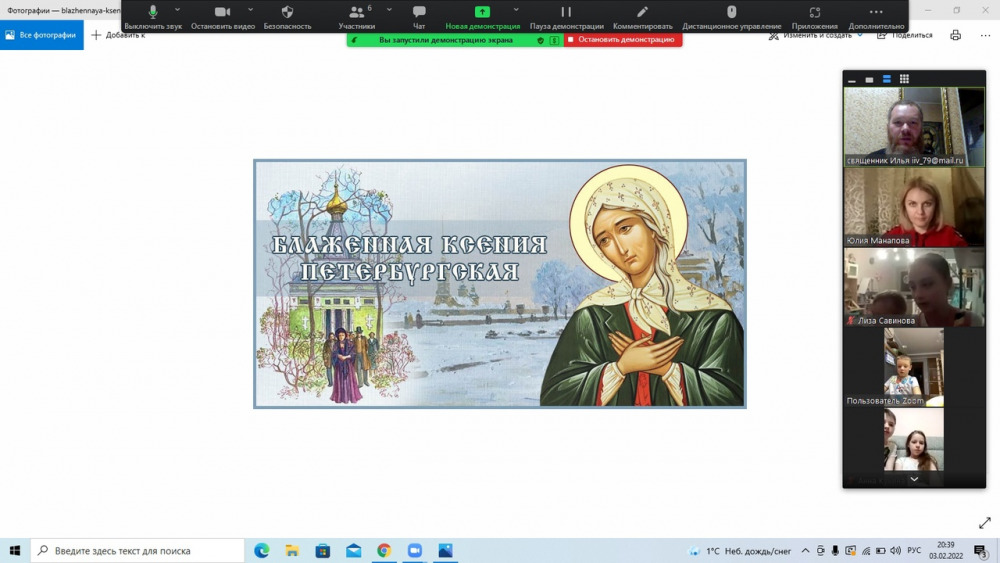Open the Чат chat panel
The width and height of the screenshot is (1000, 563).
419,17
